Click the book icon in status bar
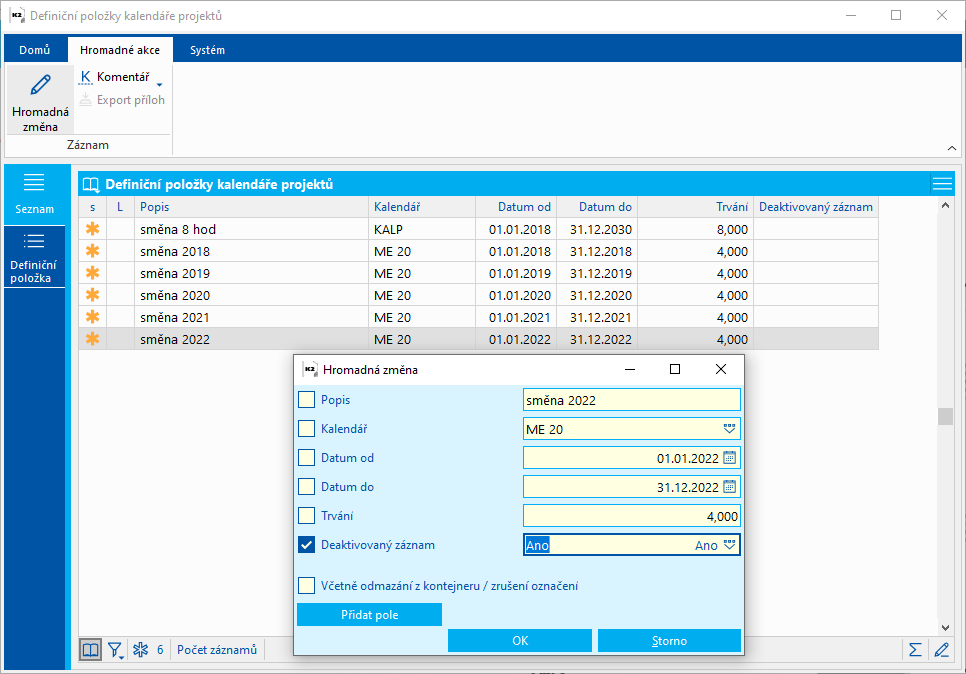966x674 pixels. 91,650
